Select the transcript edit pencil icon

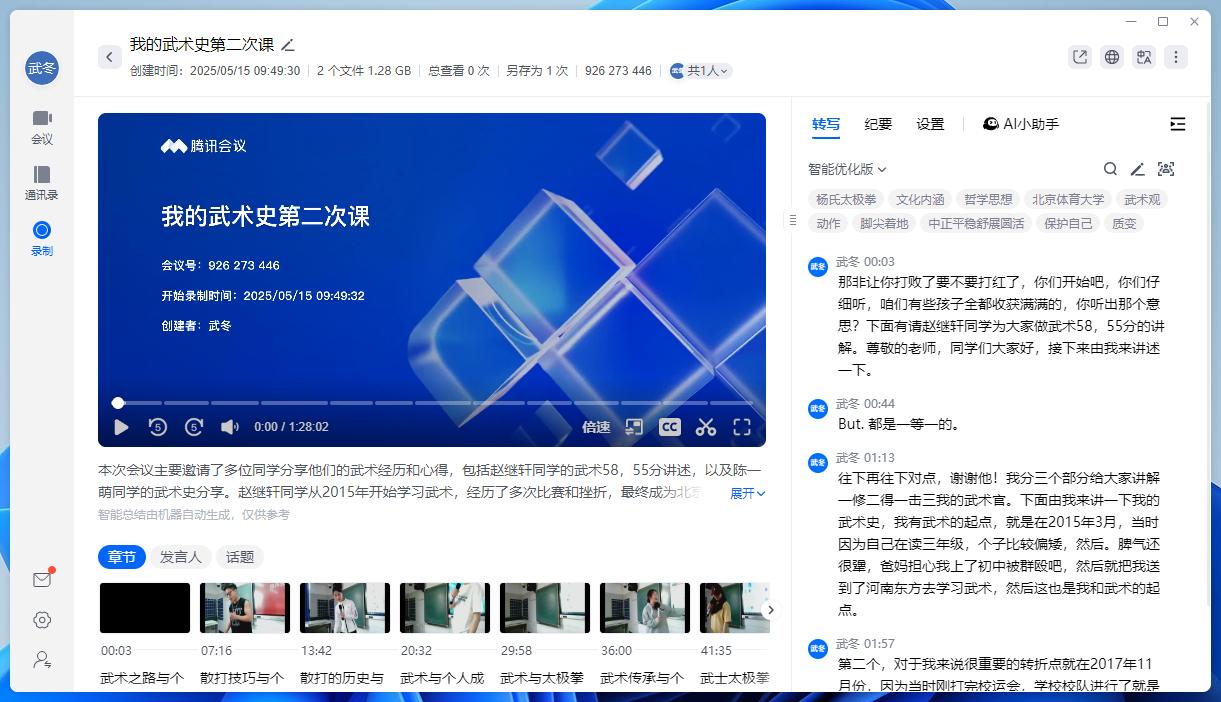tap(1138, 169)
